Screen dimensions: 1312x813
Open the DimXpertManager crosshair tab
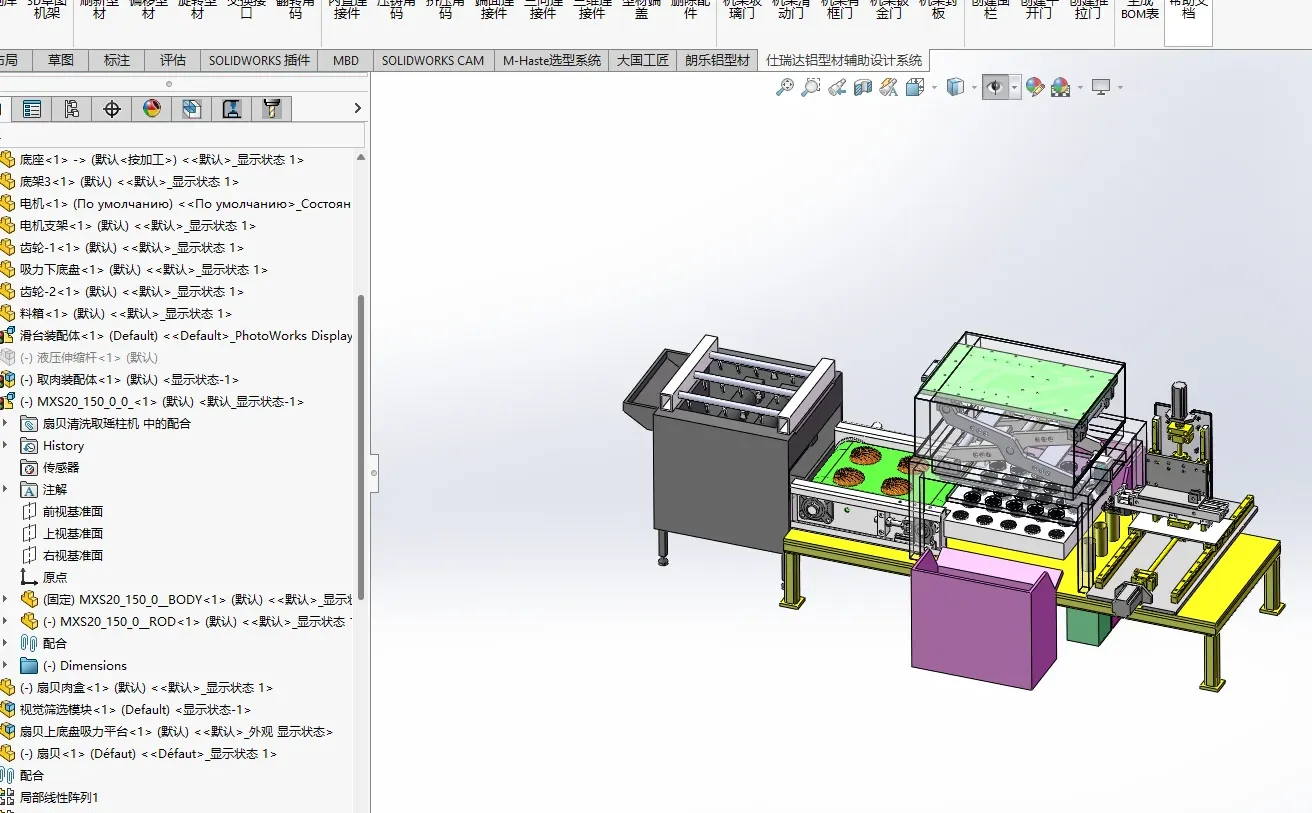111,109
